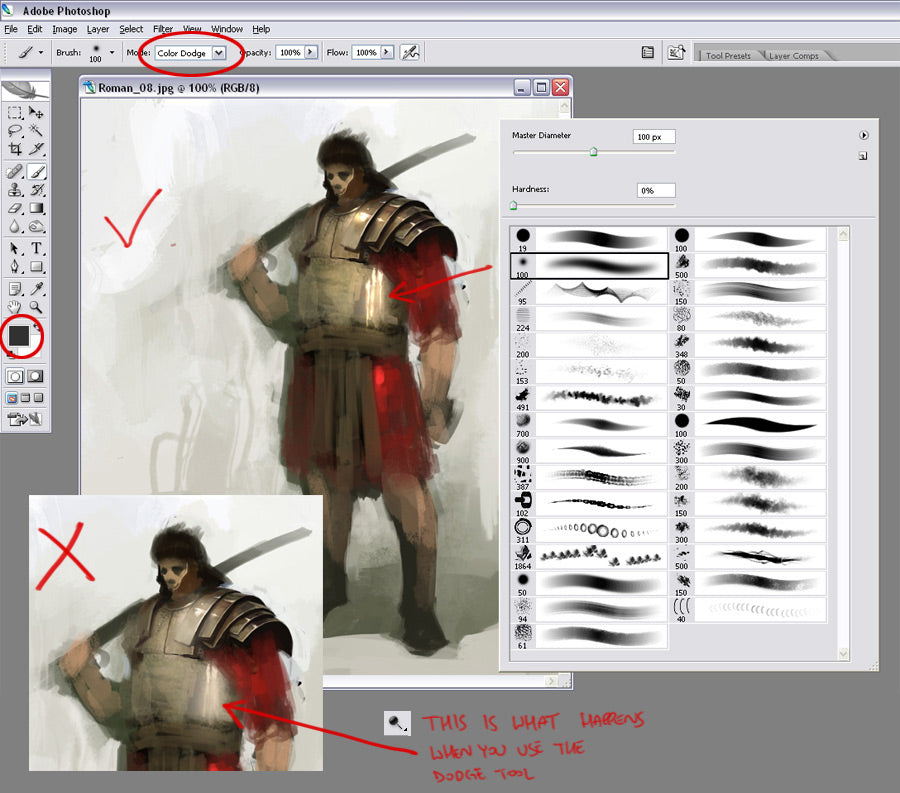Switch to Quick Mask editing mode
This screenshot has width=900, height=793.
click(x=35, y=376)
